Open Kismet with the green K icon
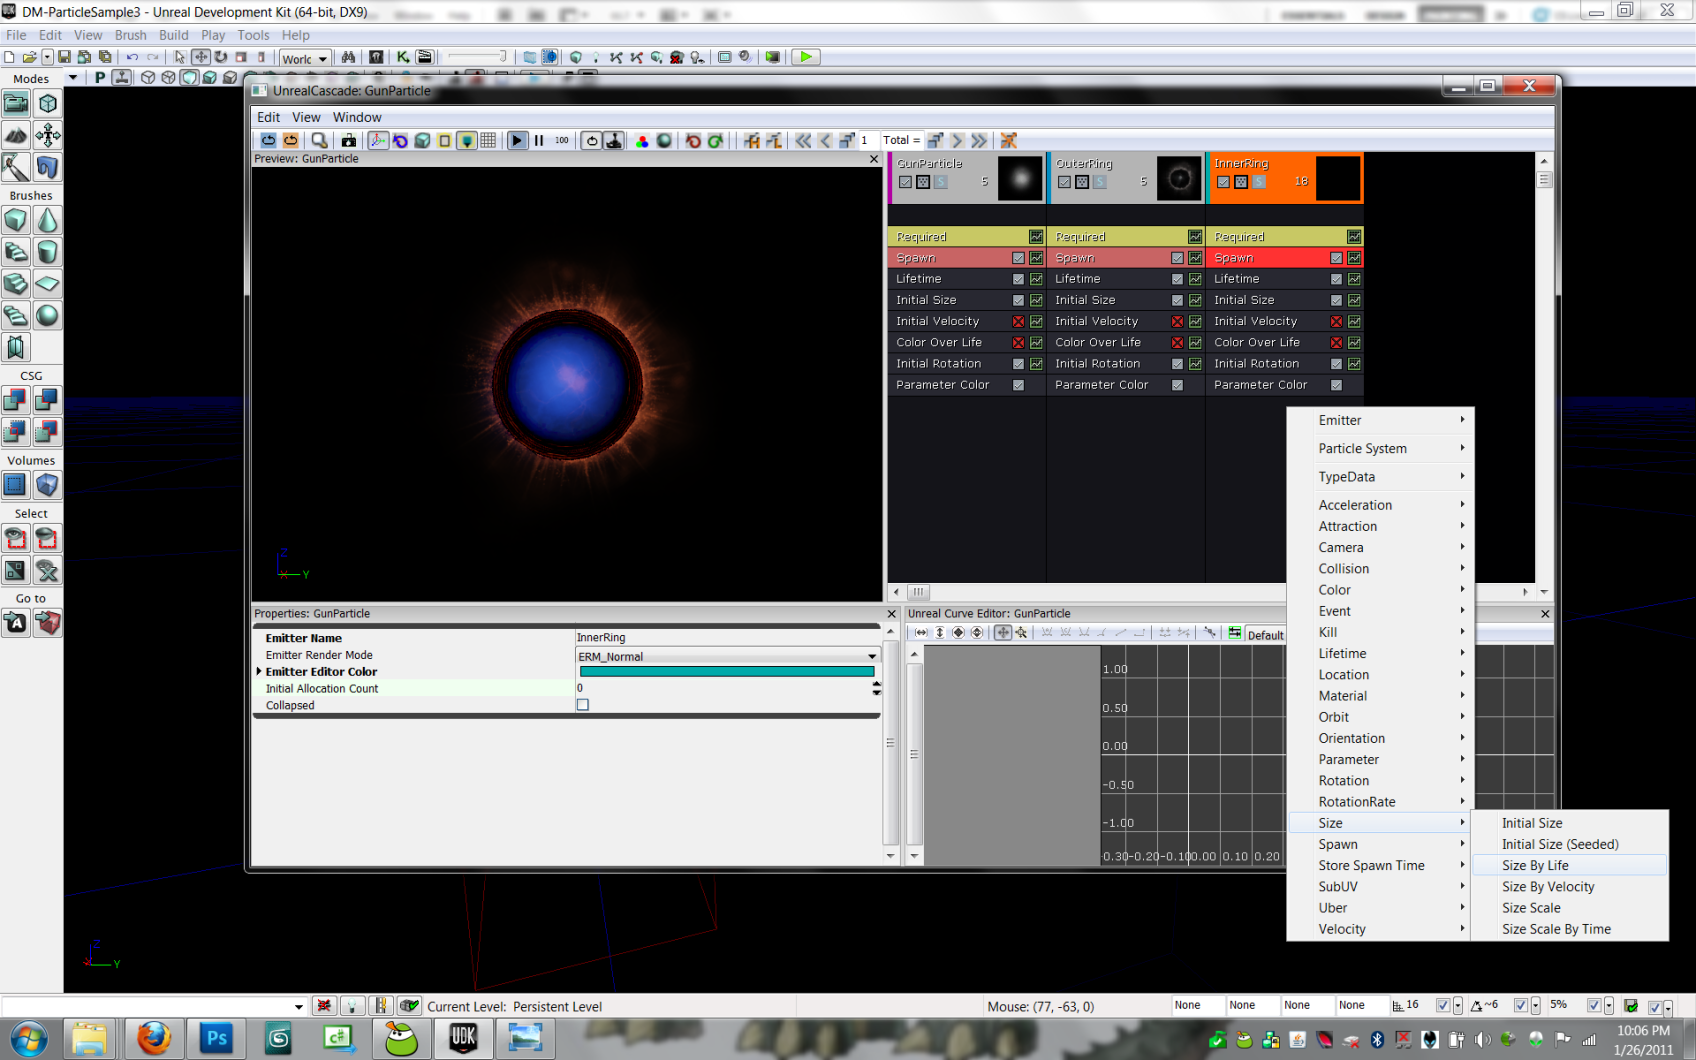The image size is (1696, 1060). [402, 58]
